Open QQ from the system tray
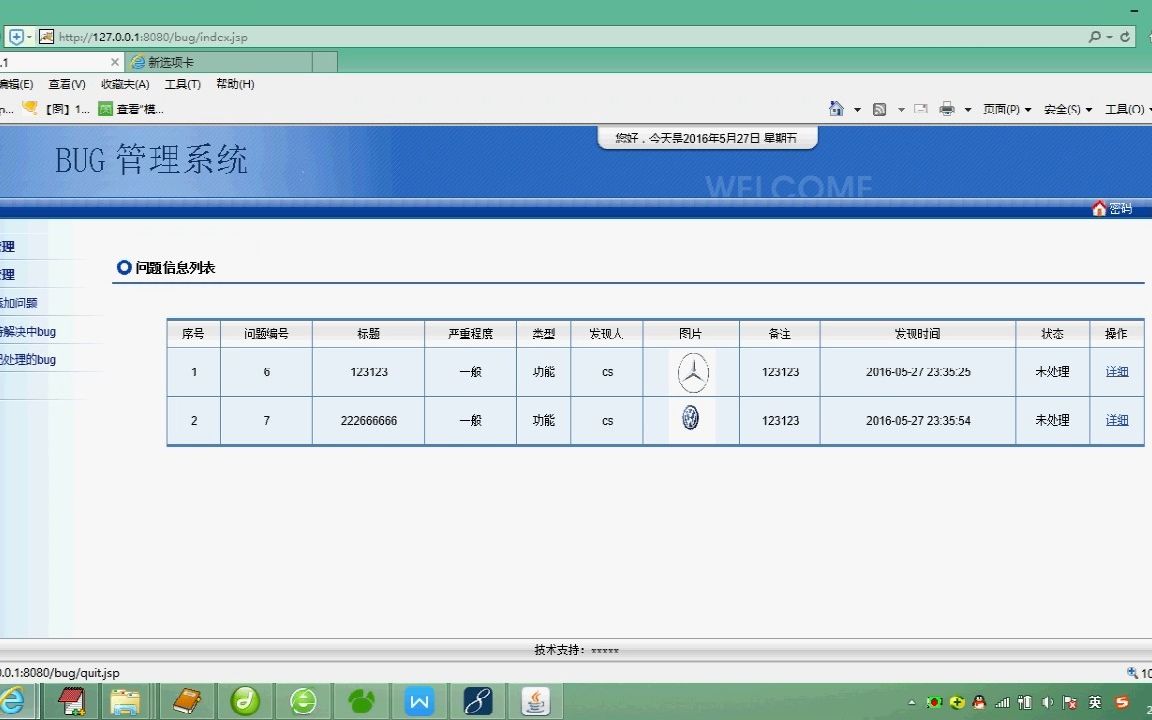 [x=977, y=703]
